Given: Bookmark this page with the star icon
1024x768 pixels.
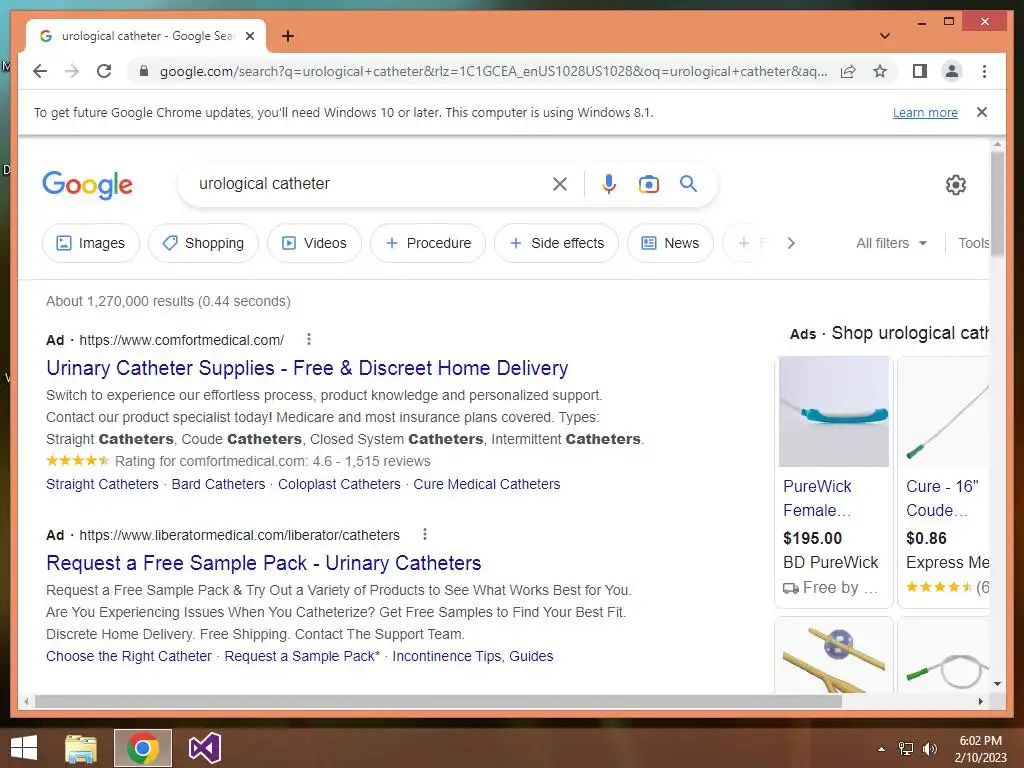Looking at the screenshot, I should [880, 71].
